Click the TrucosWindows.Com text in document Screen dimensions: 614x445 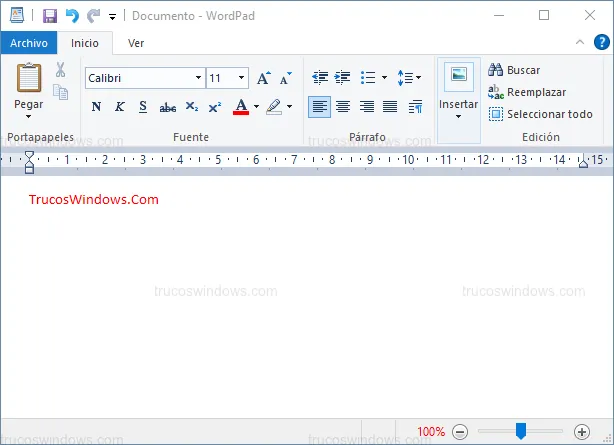(92, 199)
